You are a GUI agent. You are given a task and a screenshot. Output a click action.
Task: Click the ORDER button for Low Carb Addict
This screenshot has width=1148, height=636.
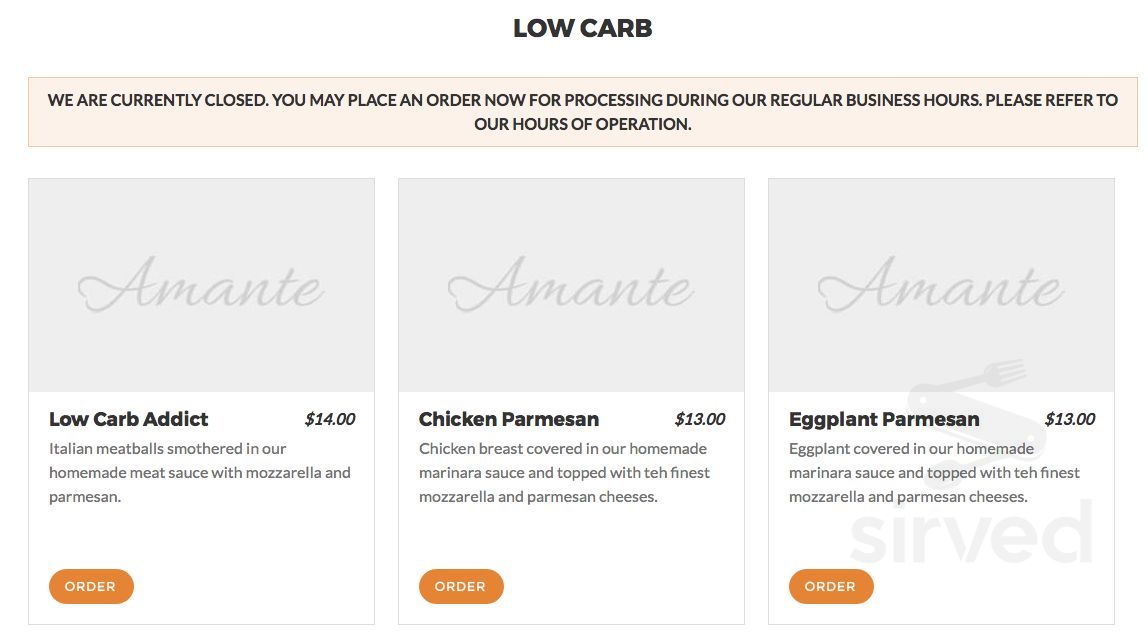pyautogui.click(x=91, y=586)
